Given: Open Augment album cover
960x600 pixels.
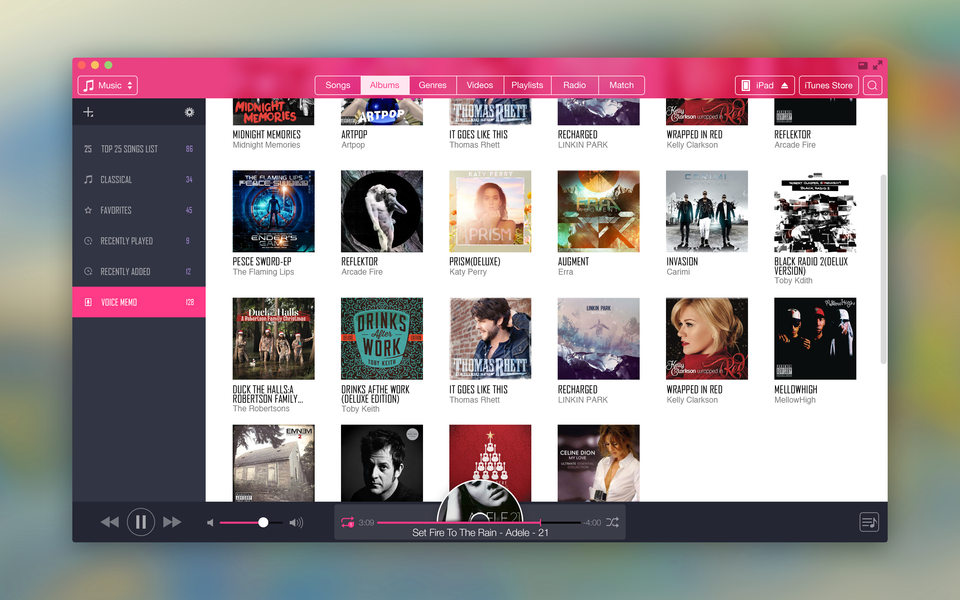Looking at the screenshot, I should click(x=599, y=211).
